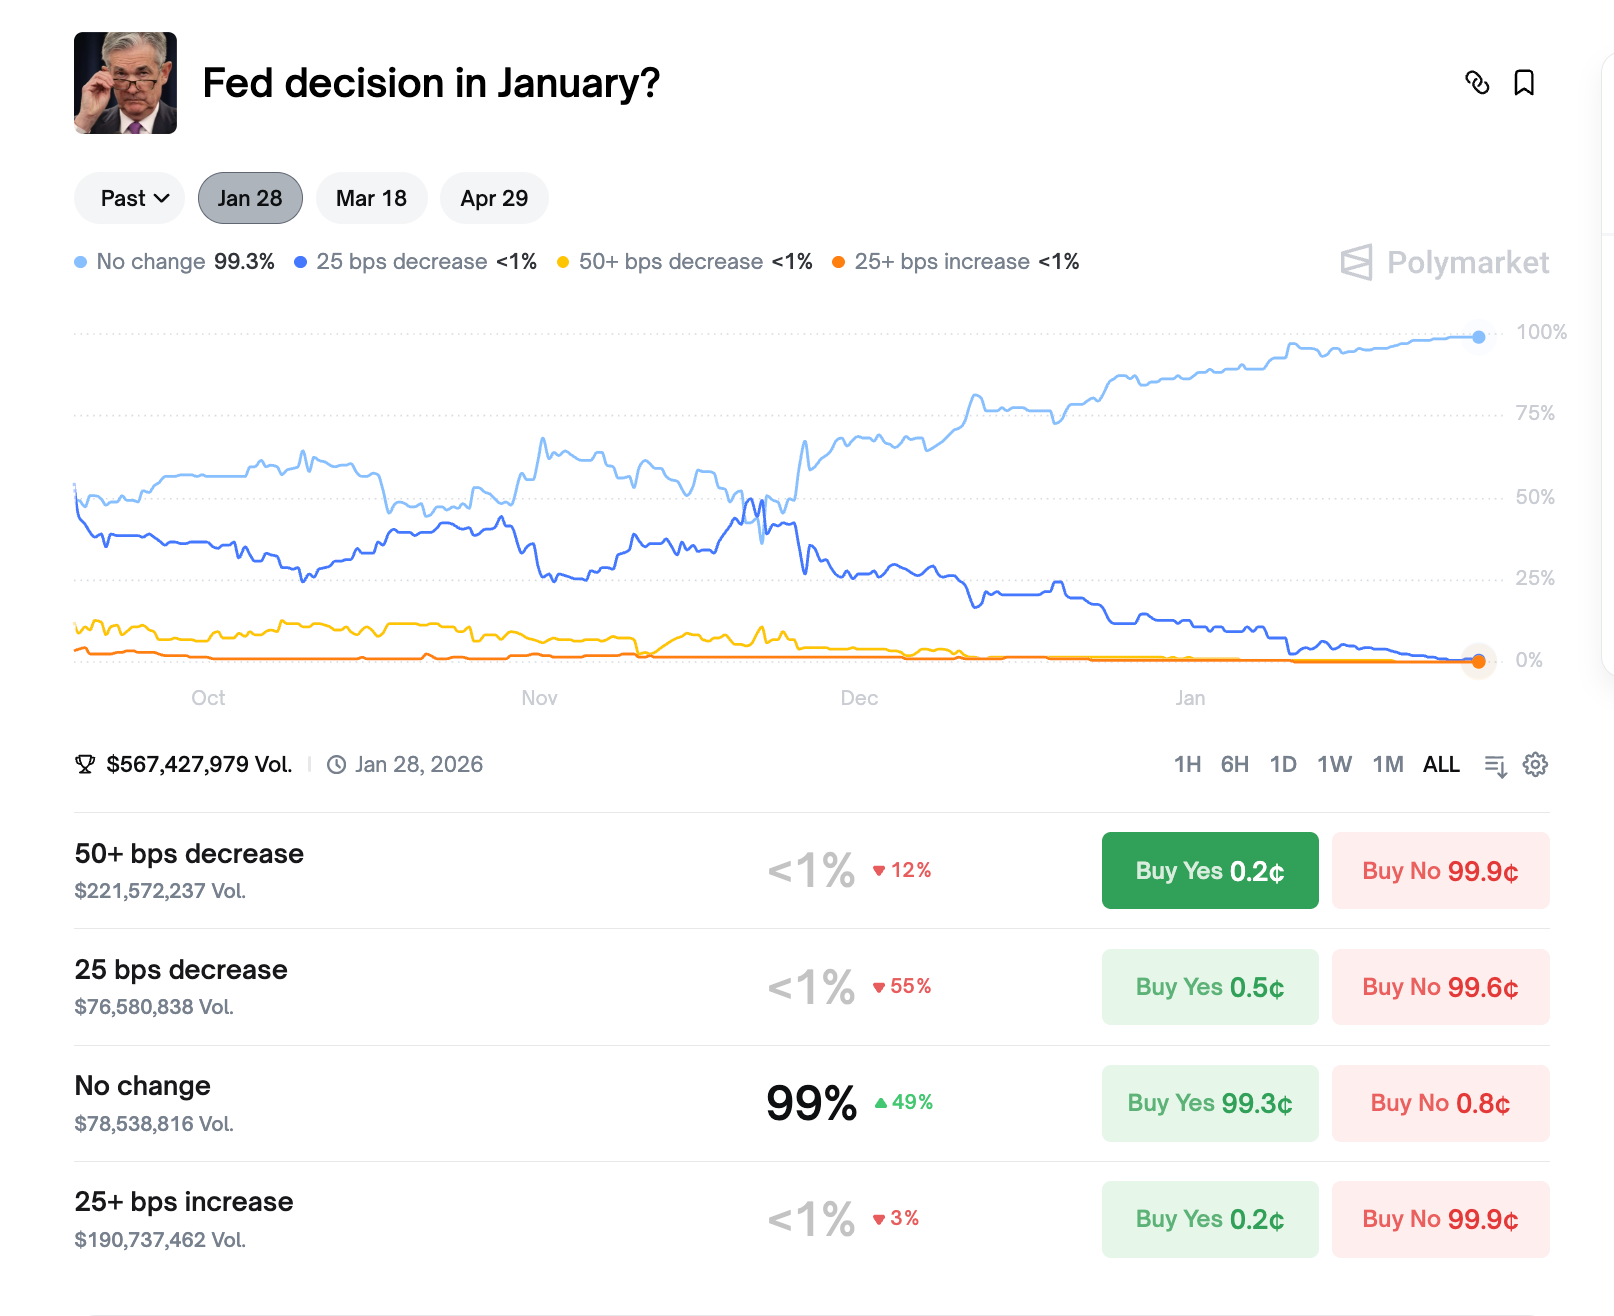The image size is (1614, 1316).
Task: Buy Yes on 50+ bps decrease
Action: (x=1209, y=871)
